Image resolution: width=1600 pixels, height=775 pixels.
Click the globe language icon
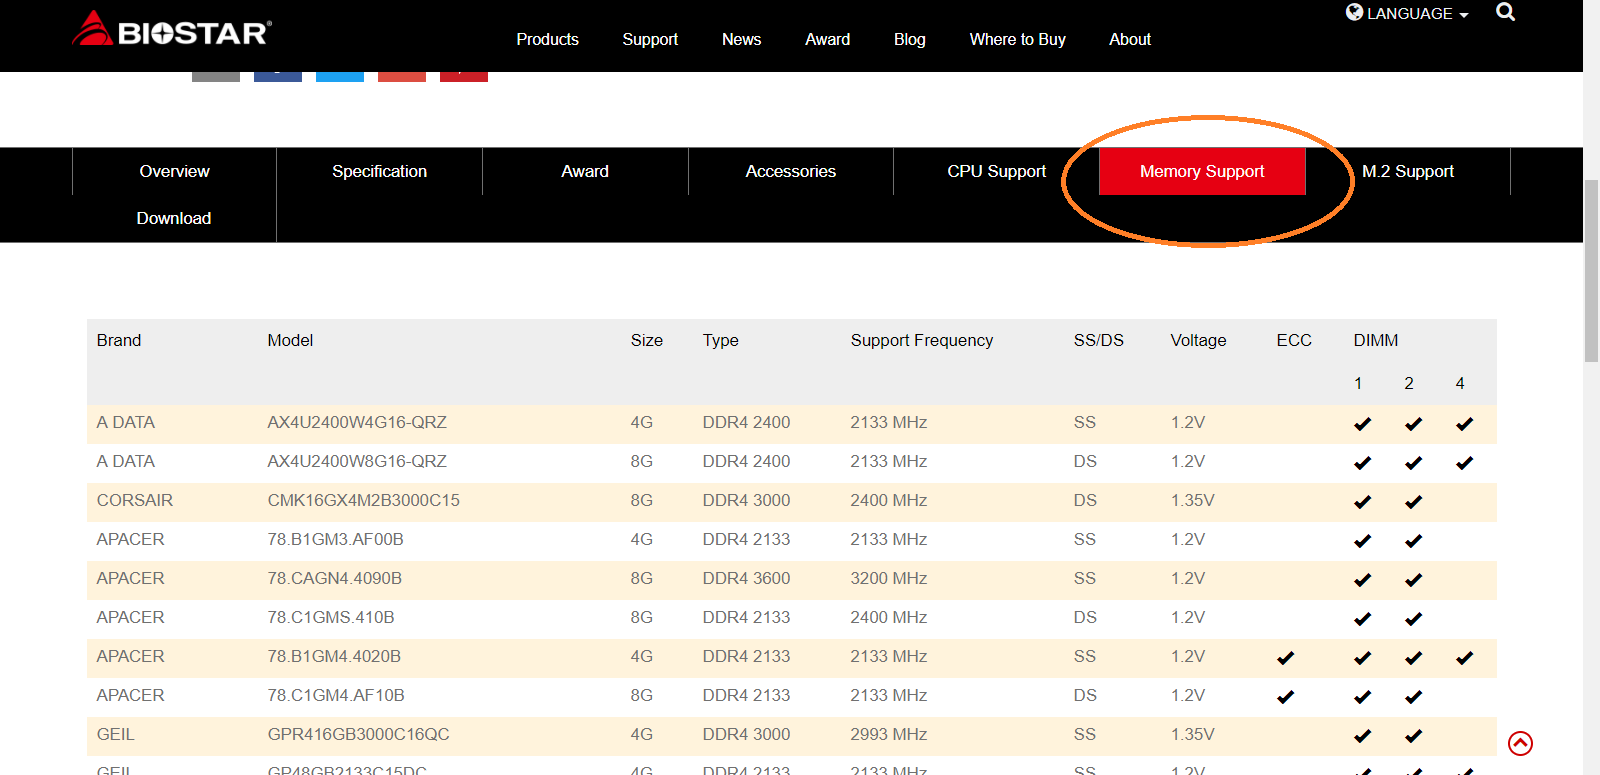click(1354, 12)
